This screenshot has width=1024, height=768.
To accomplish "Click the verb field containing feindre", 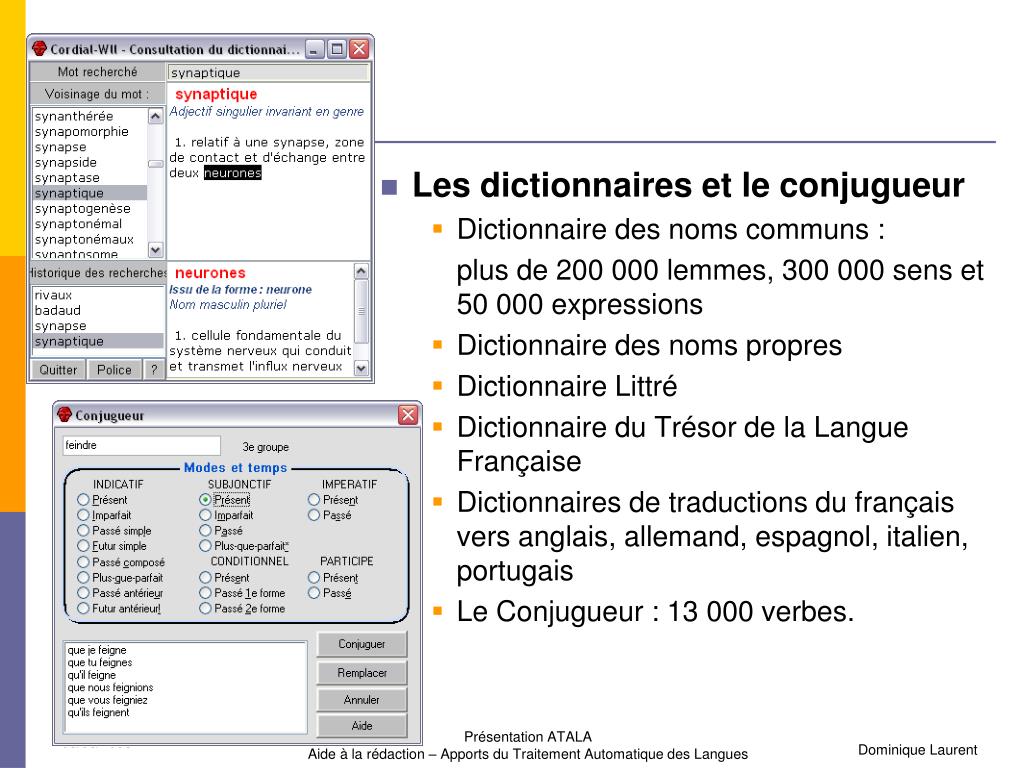I will [x=142, y=445].
